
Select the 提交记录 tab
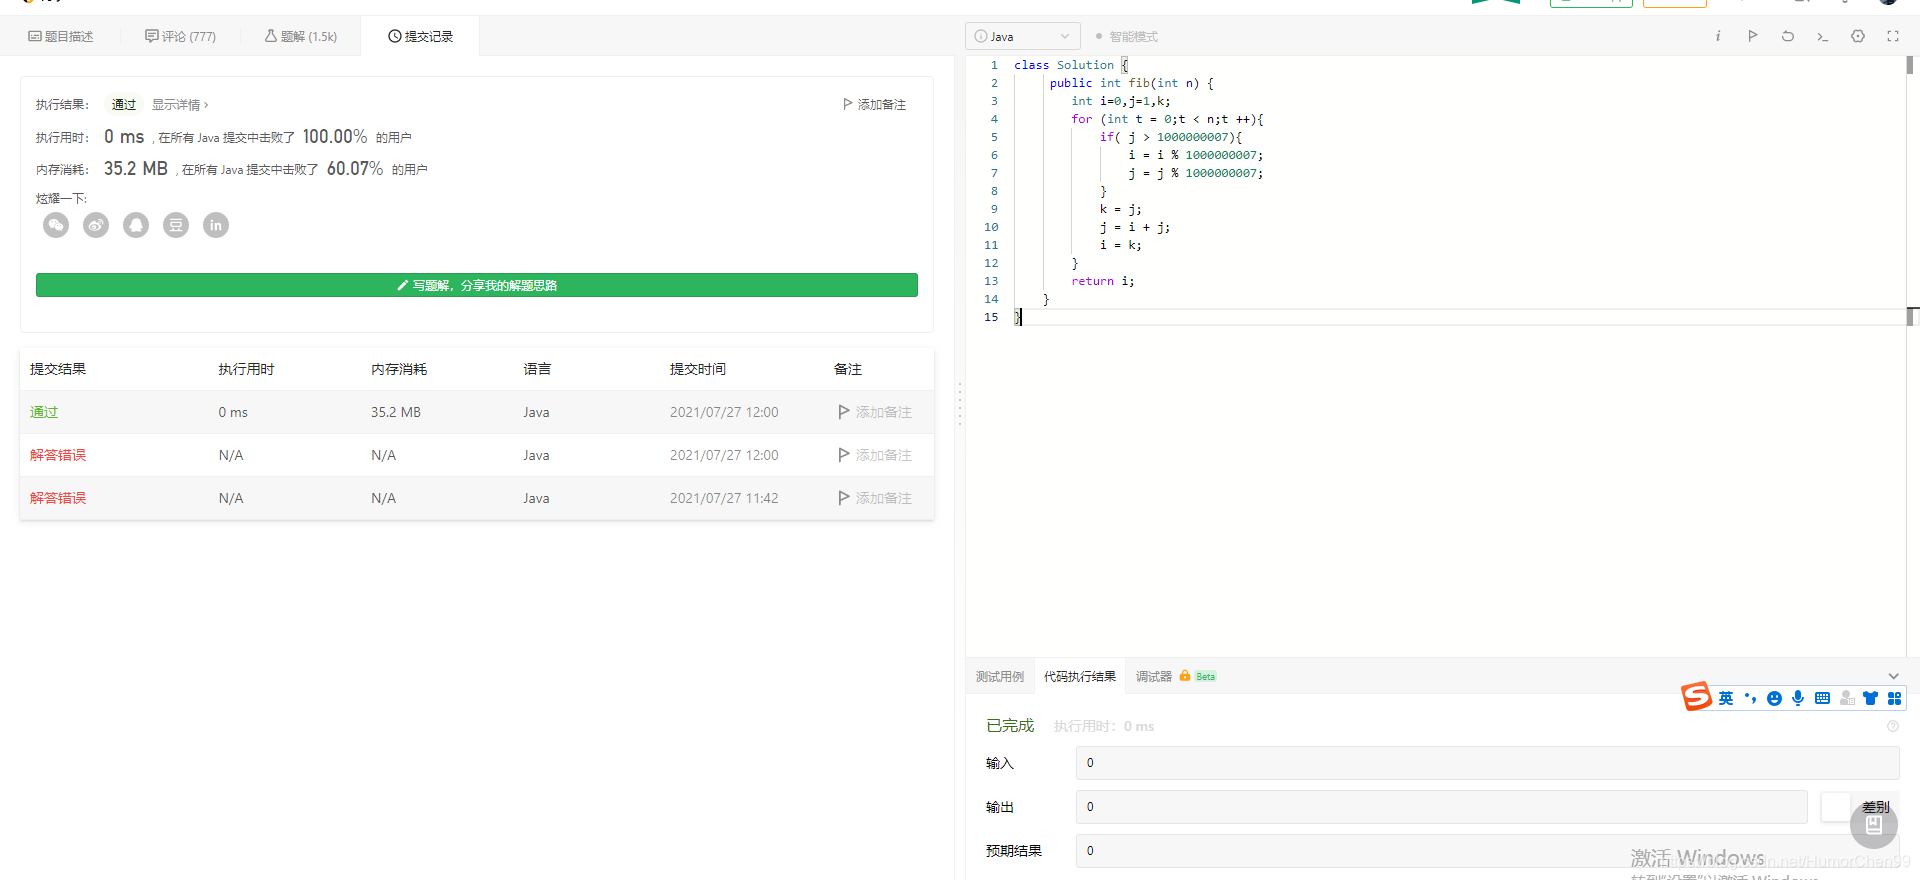pyautogui.click(x=420, y=36)
